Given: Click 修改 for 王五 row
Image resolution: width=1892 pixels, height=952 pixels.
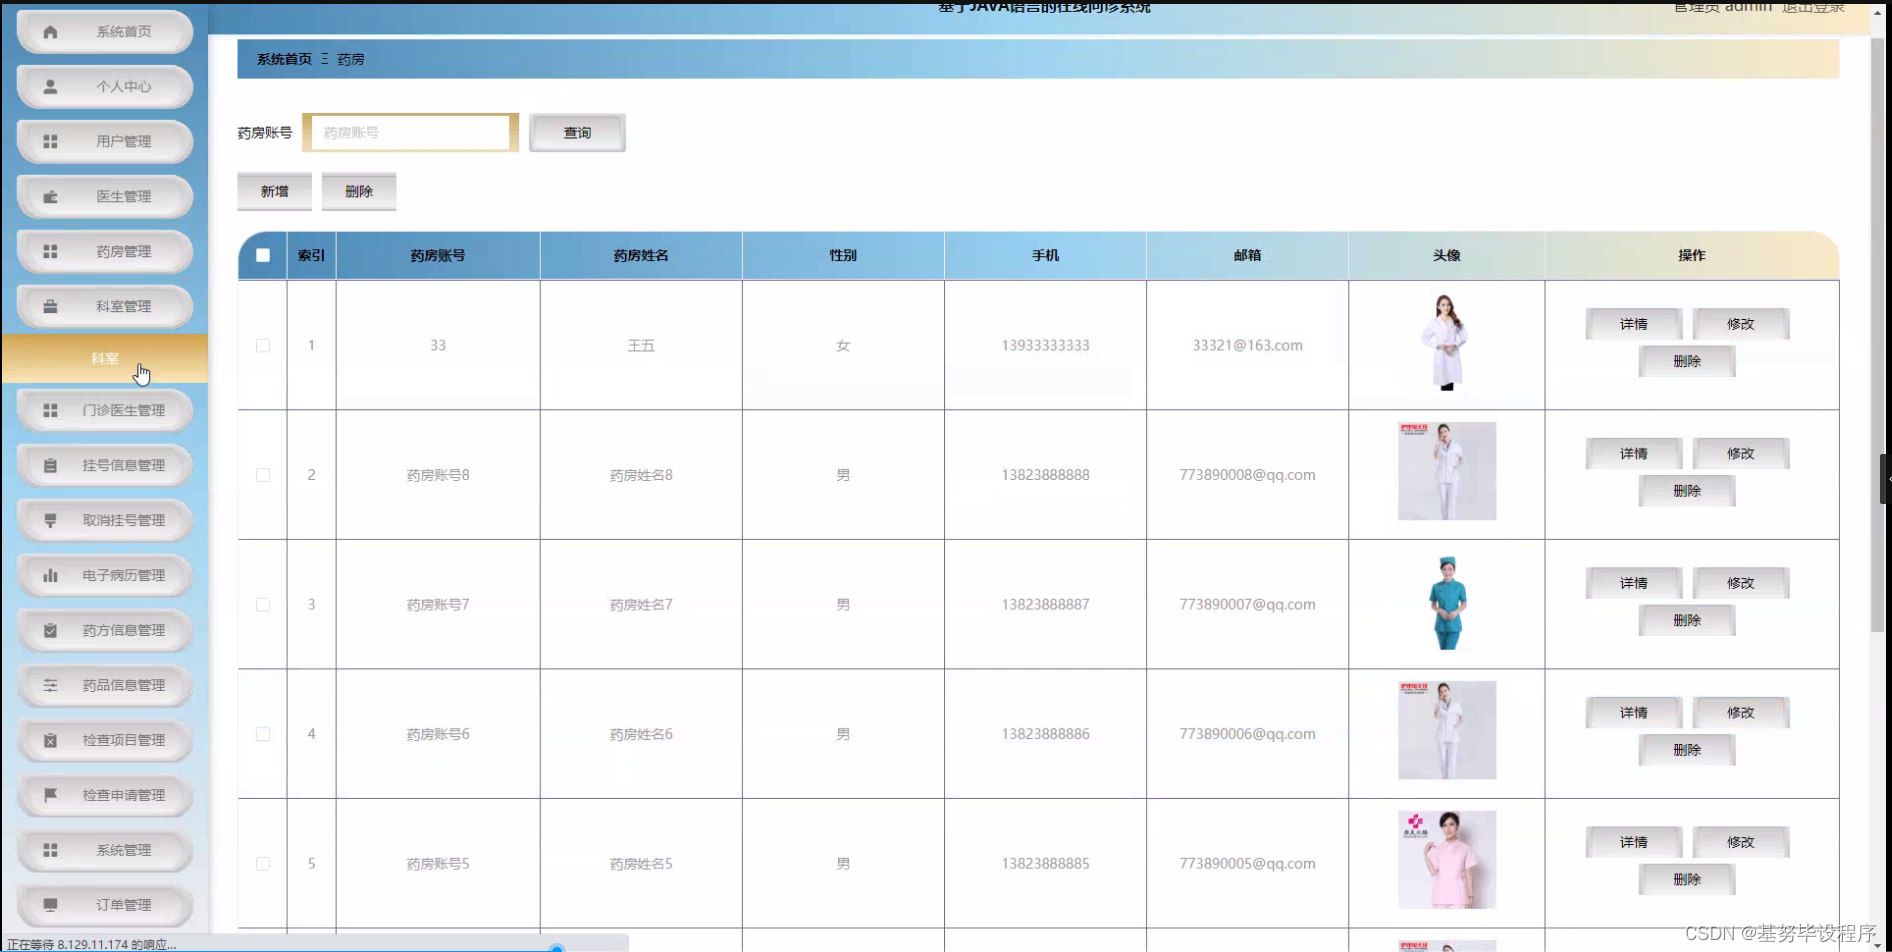Looking at the screenshot, I should click(x=1741, y=324).
